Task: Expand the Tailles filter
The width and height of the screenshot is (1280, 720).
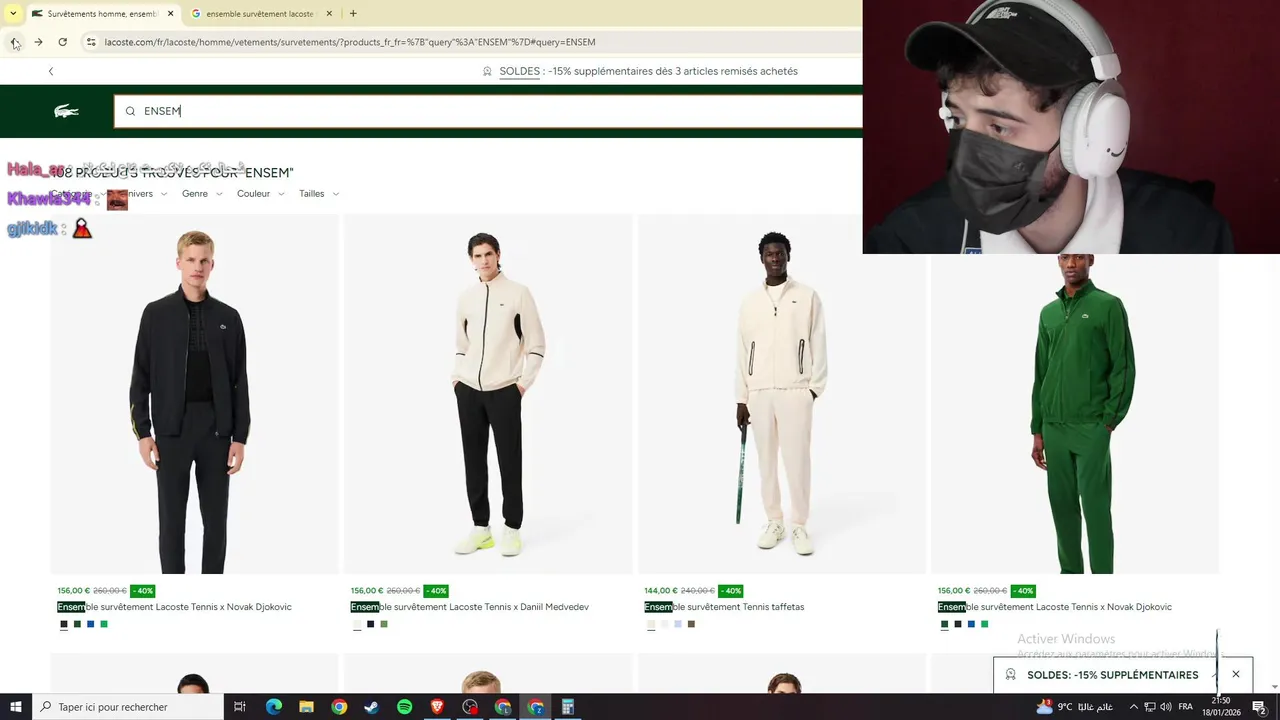Action: pyautogui.click(x=319, y=194)
